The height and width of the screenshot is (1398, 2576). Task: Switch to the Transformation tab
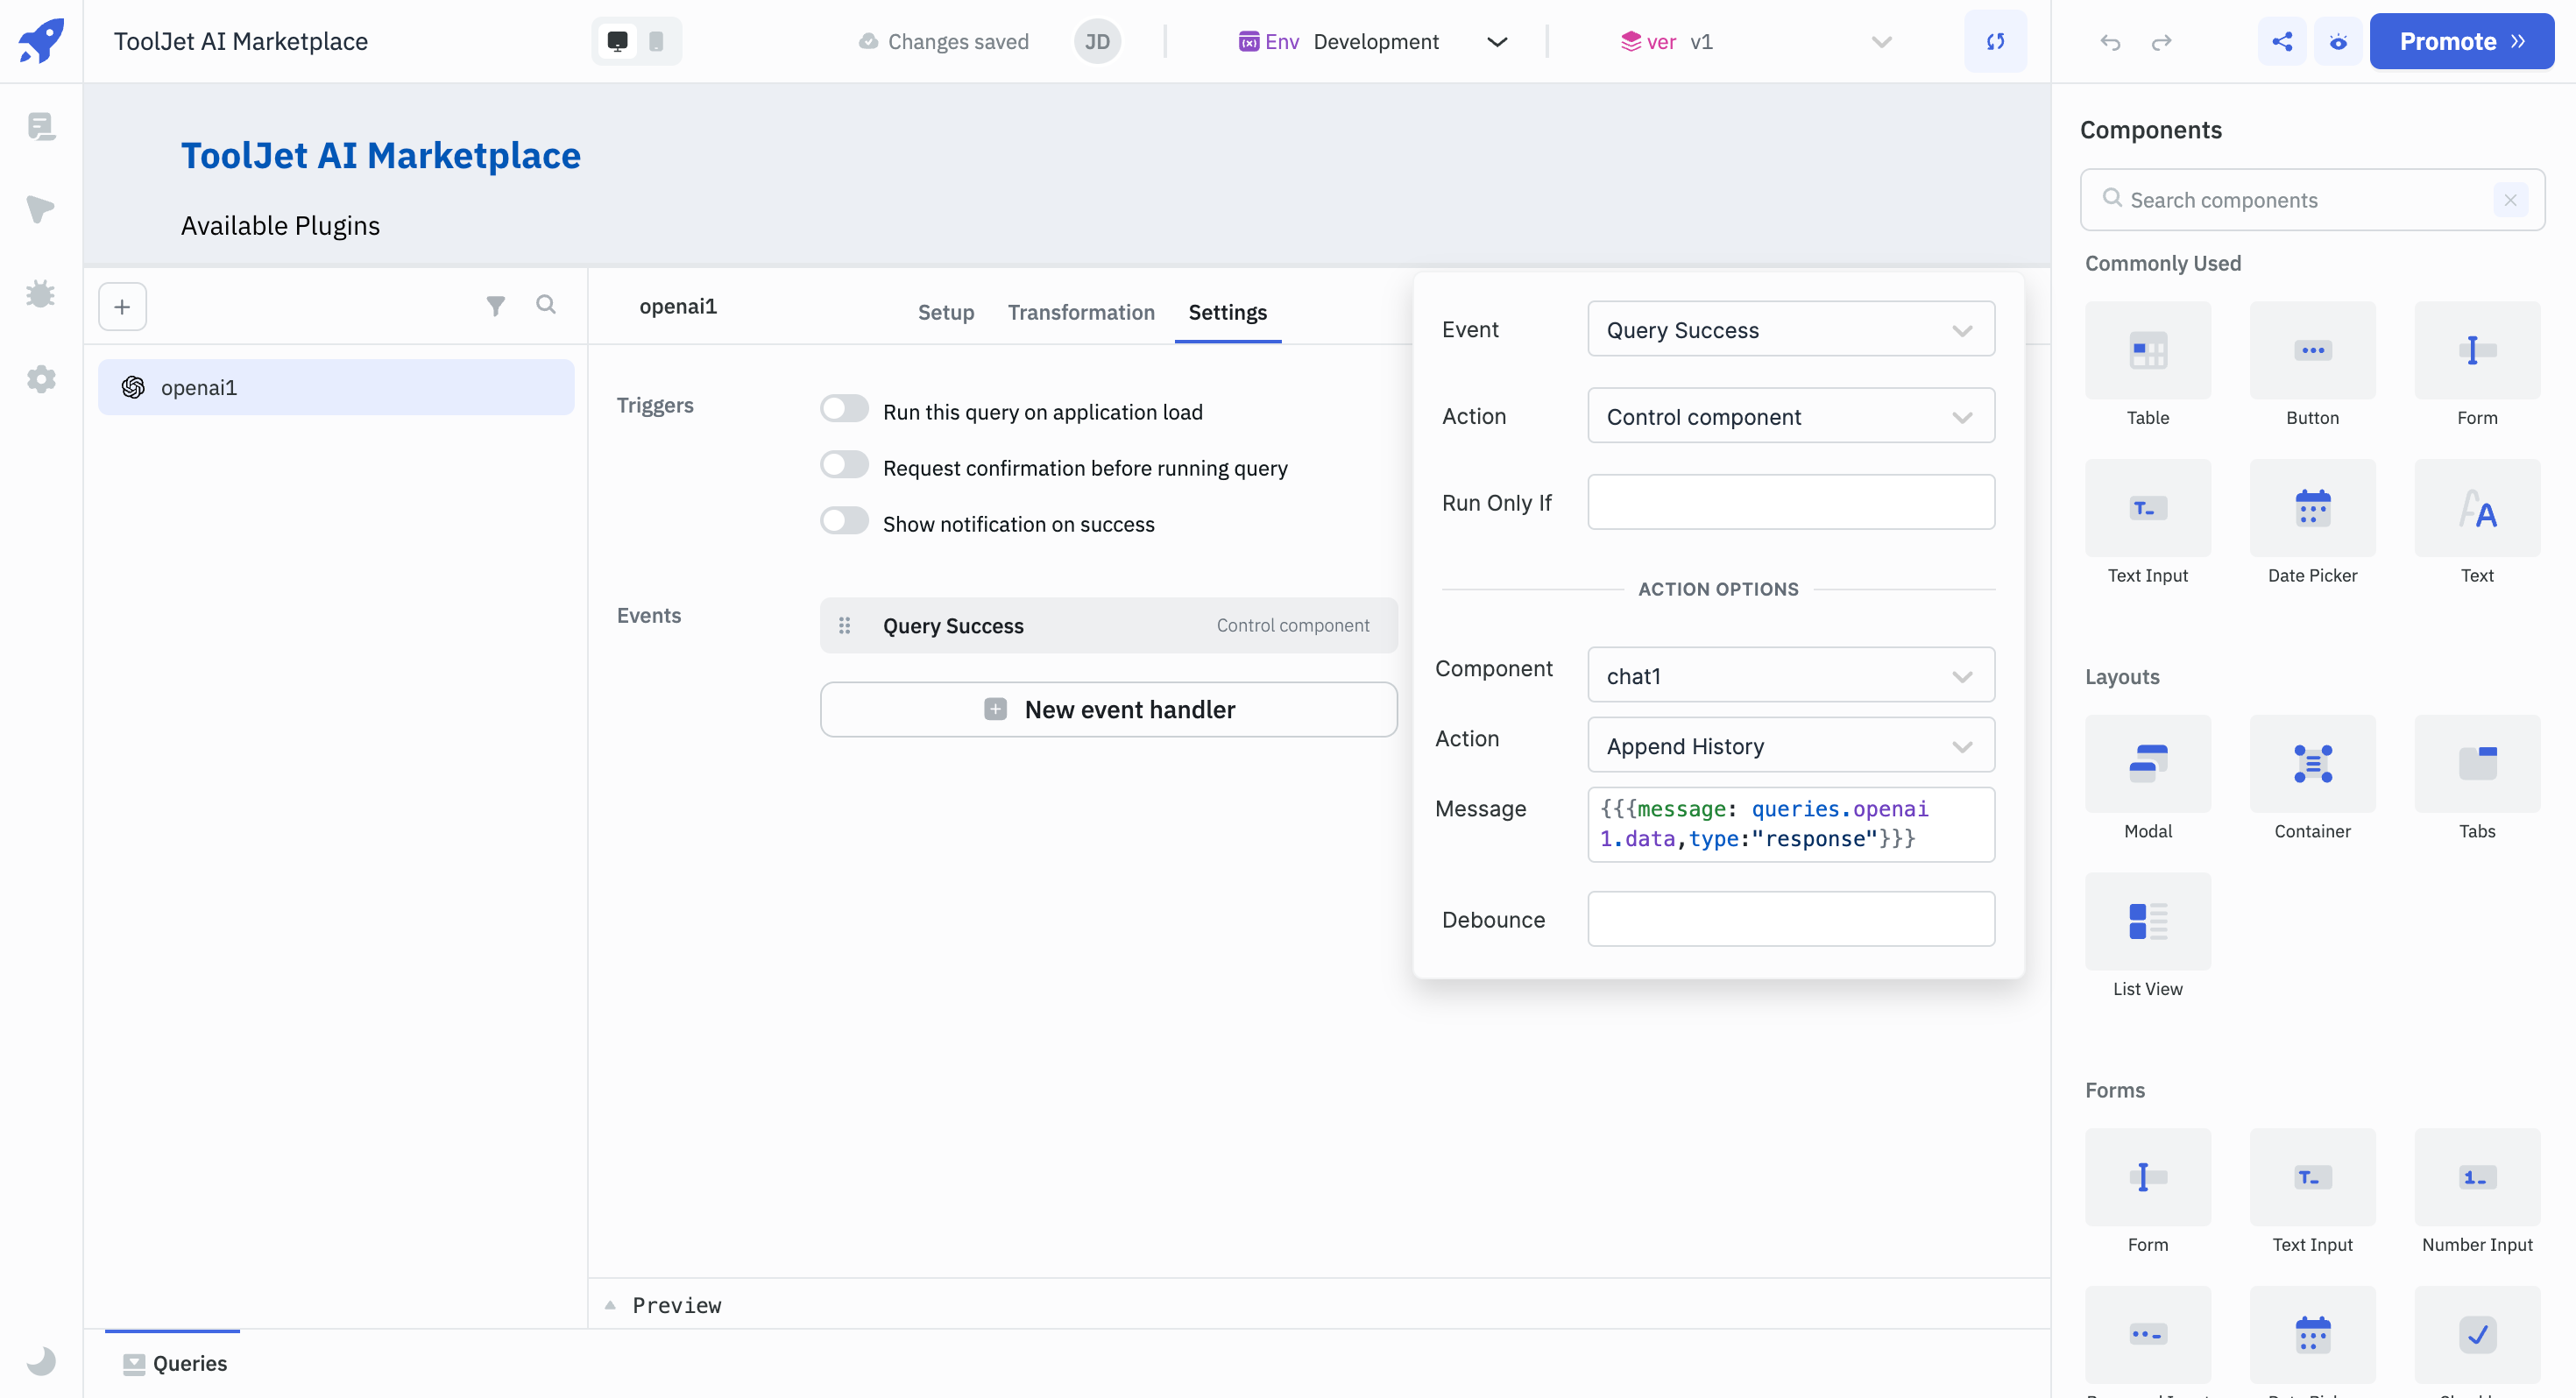click(x=1081, y=312)
